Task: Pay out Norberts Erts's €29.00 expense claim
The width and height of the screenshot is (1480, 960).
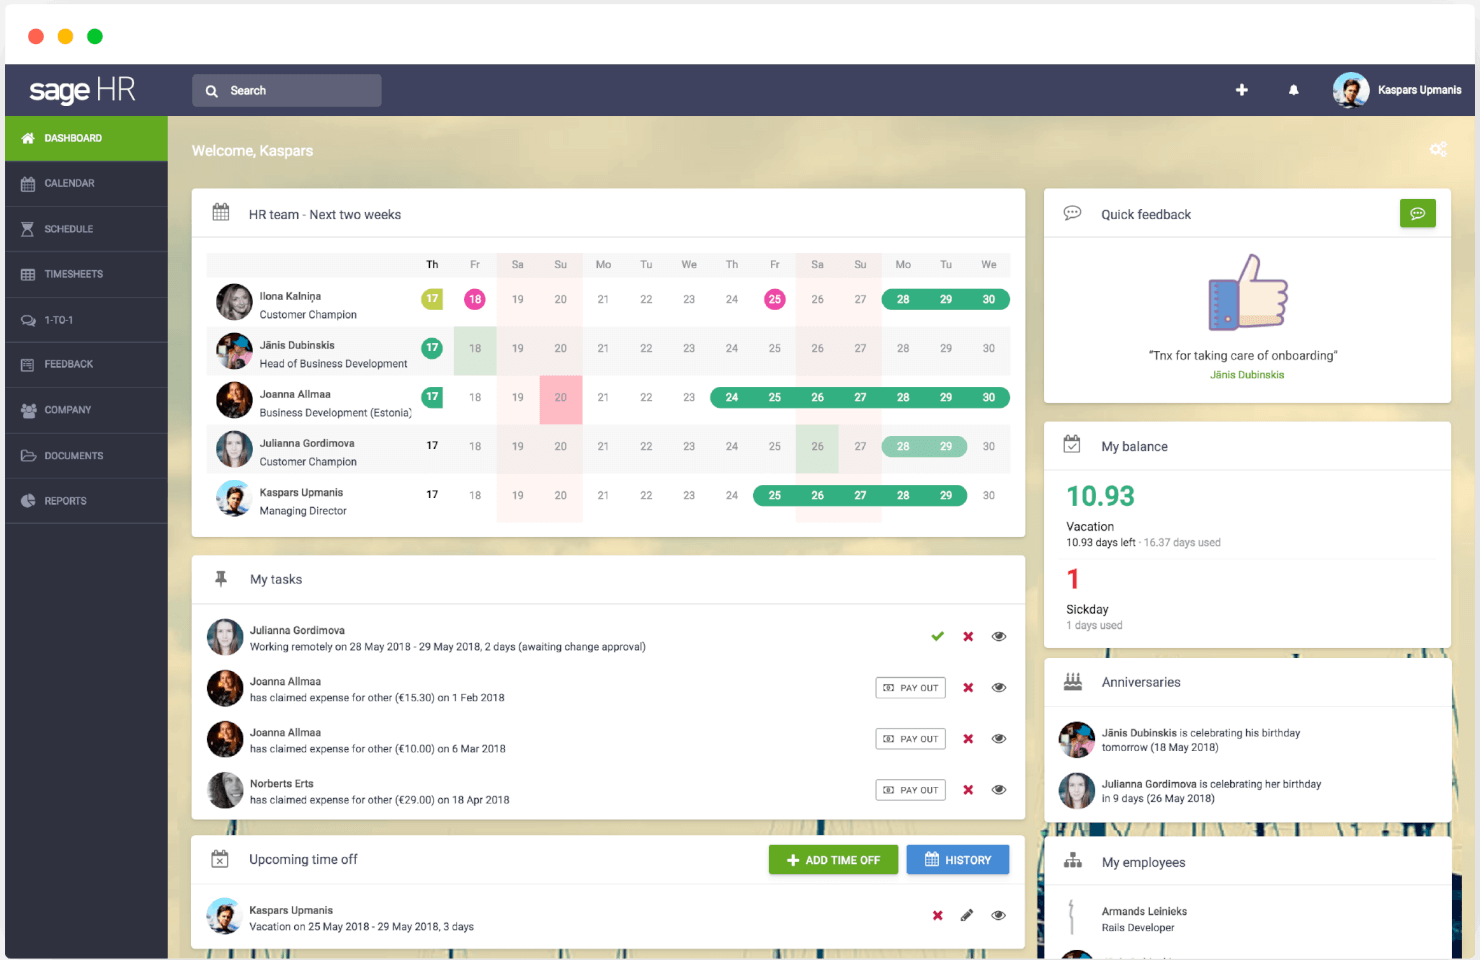Action: [x=910, y=789]
